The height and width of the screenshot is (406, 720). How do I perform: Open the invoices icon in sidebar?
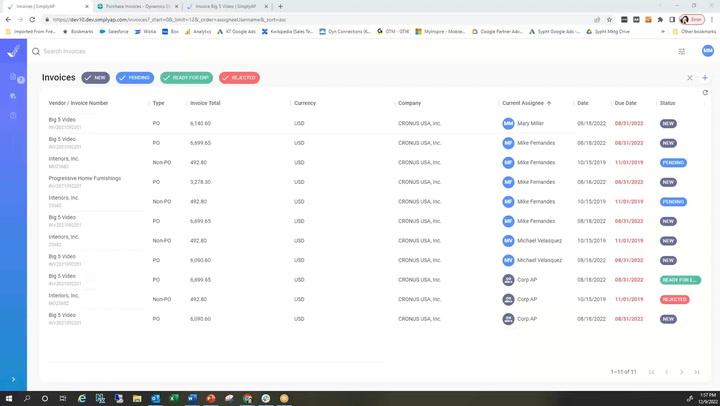click(x=13, y=77)
